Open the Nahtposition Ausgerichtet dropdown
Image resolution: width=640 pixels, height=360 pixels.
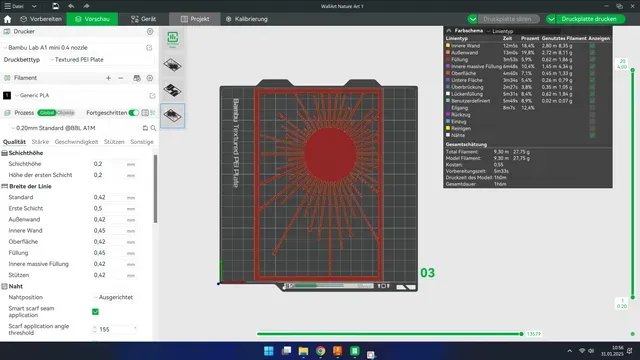pyautogui.click(x=115, y=298)
